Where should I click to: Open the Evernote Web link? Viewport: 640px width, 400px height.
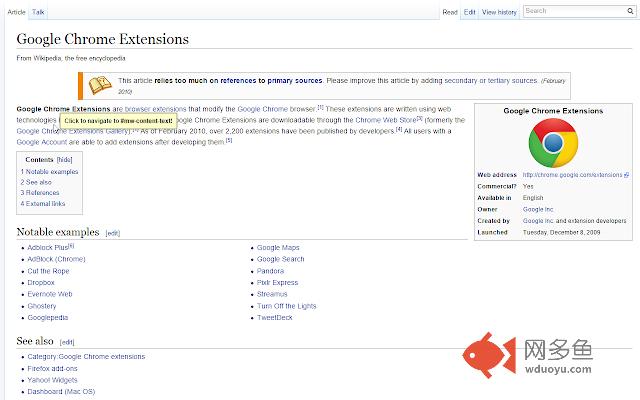pyautogui.click(x=50, y=294)
